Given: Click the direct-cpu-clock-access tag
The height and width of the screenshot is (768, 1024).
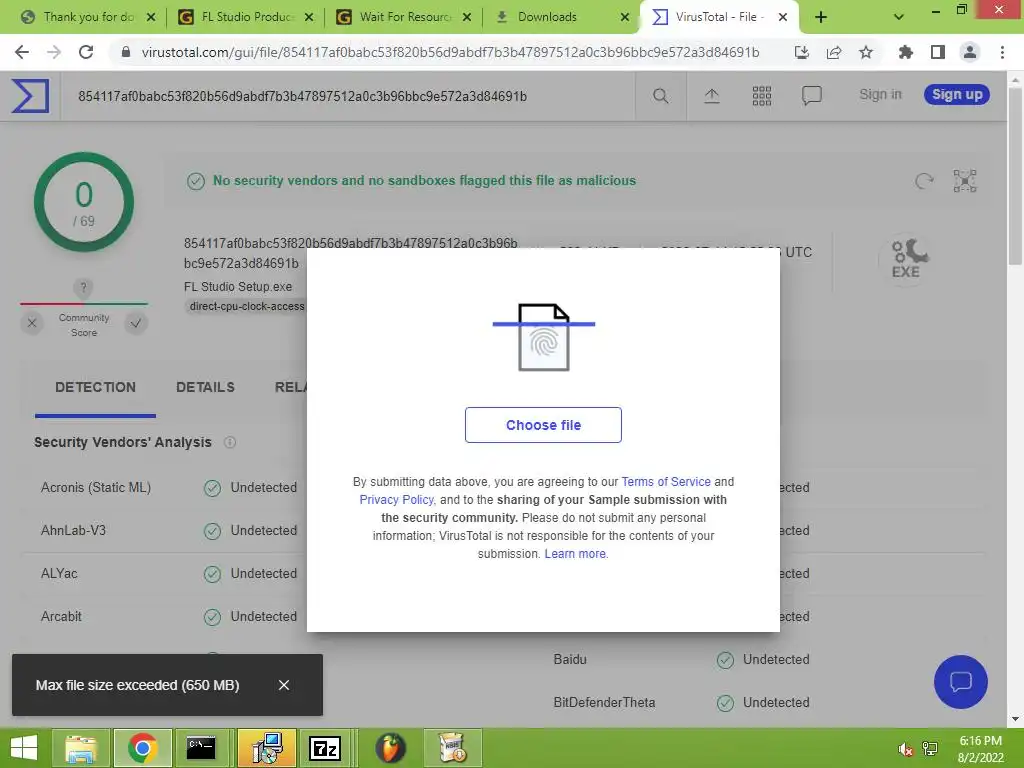Looking at the screenshot, I should [246, 306].
